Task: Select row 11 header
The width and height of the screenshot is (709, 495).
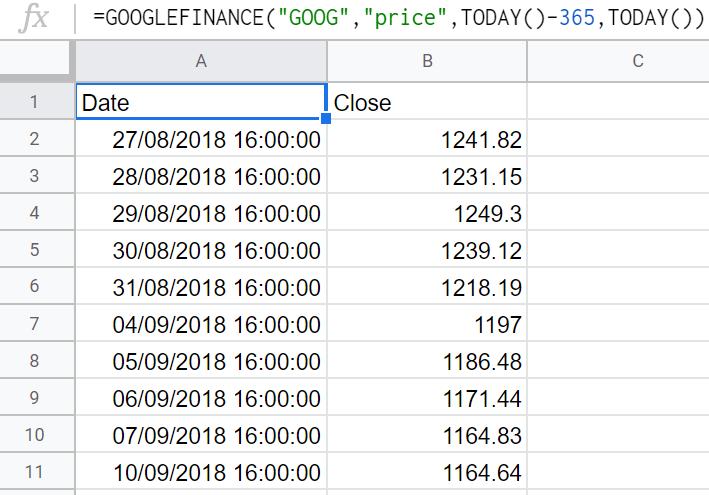Action: click(35, 472)
